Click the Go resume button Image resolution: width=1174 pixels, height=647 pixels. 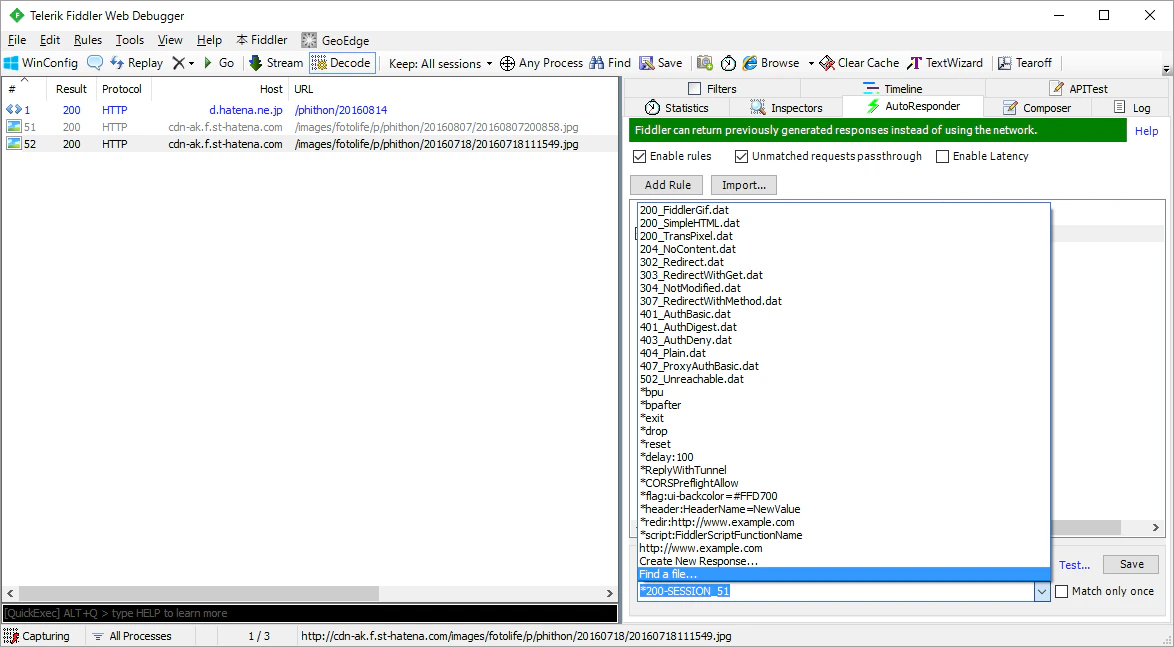click(x=219, y=63)
